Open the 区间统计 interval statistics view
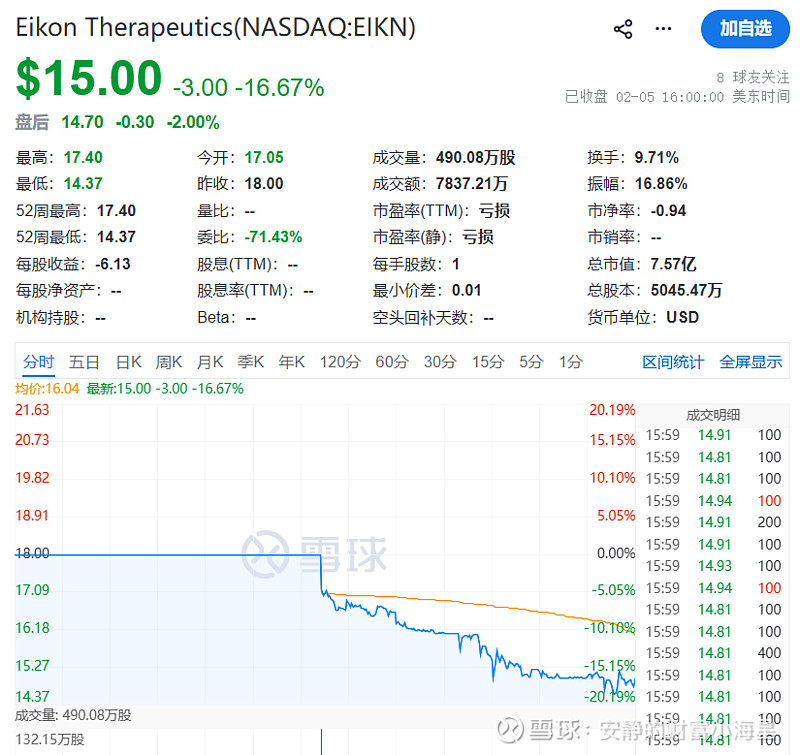Viewport: 800px width, 755px height. point(673,363)
